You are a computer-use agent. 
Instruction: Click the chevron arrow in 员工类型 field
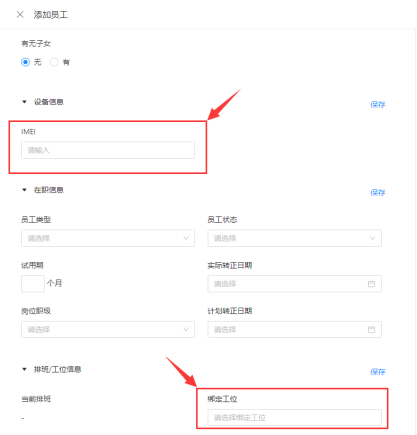click(186, 238)
